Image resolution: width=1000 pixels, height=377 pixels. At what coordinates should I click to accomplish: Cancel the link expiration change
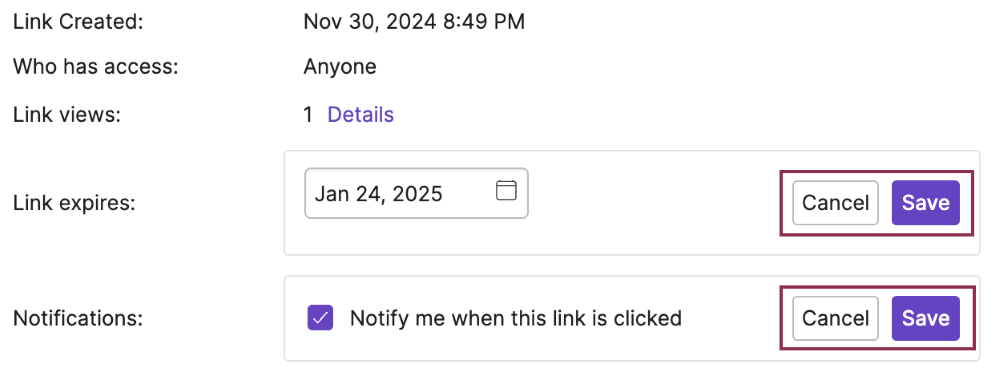point(835,203)
